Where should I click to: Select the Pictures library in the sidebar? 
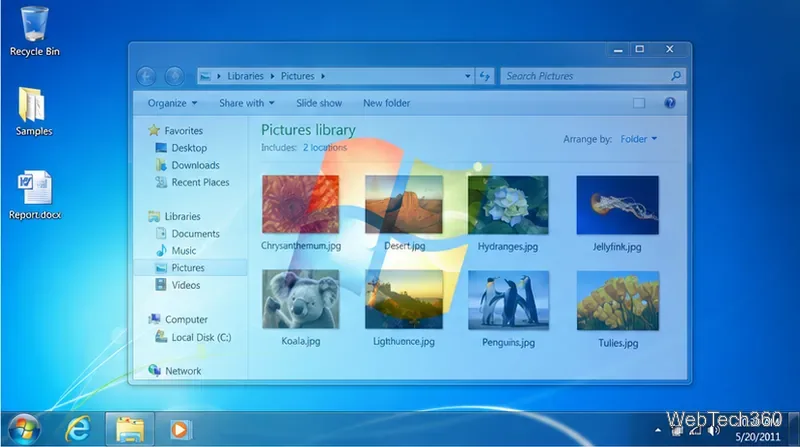pyautogui.click(x=191, y=268)
